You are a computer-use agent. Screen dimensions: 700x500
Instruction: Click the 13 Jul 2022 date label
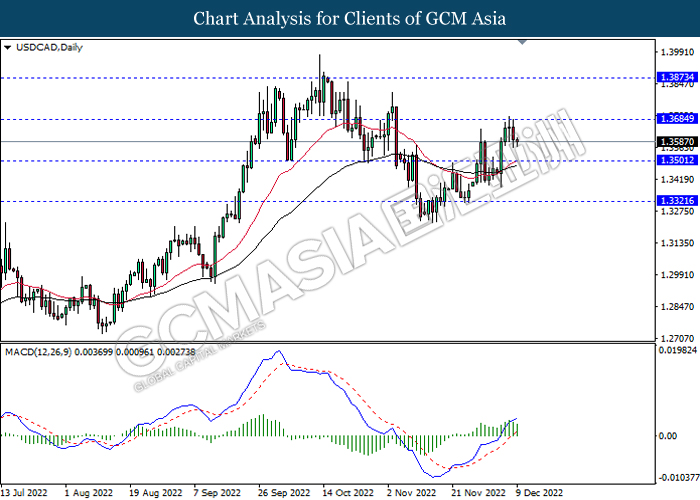point(24,493)
